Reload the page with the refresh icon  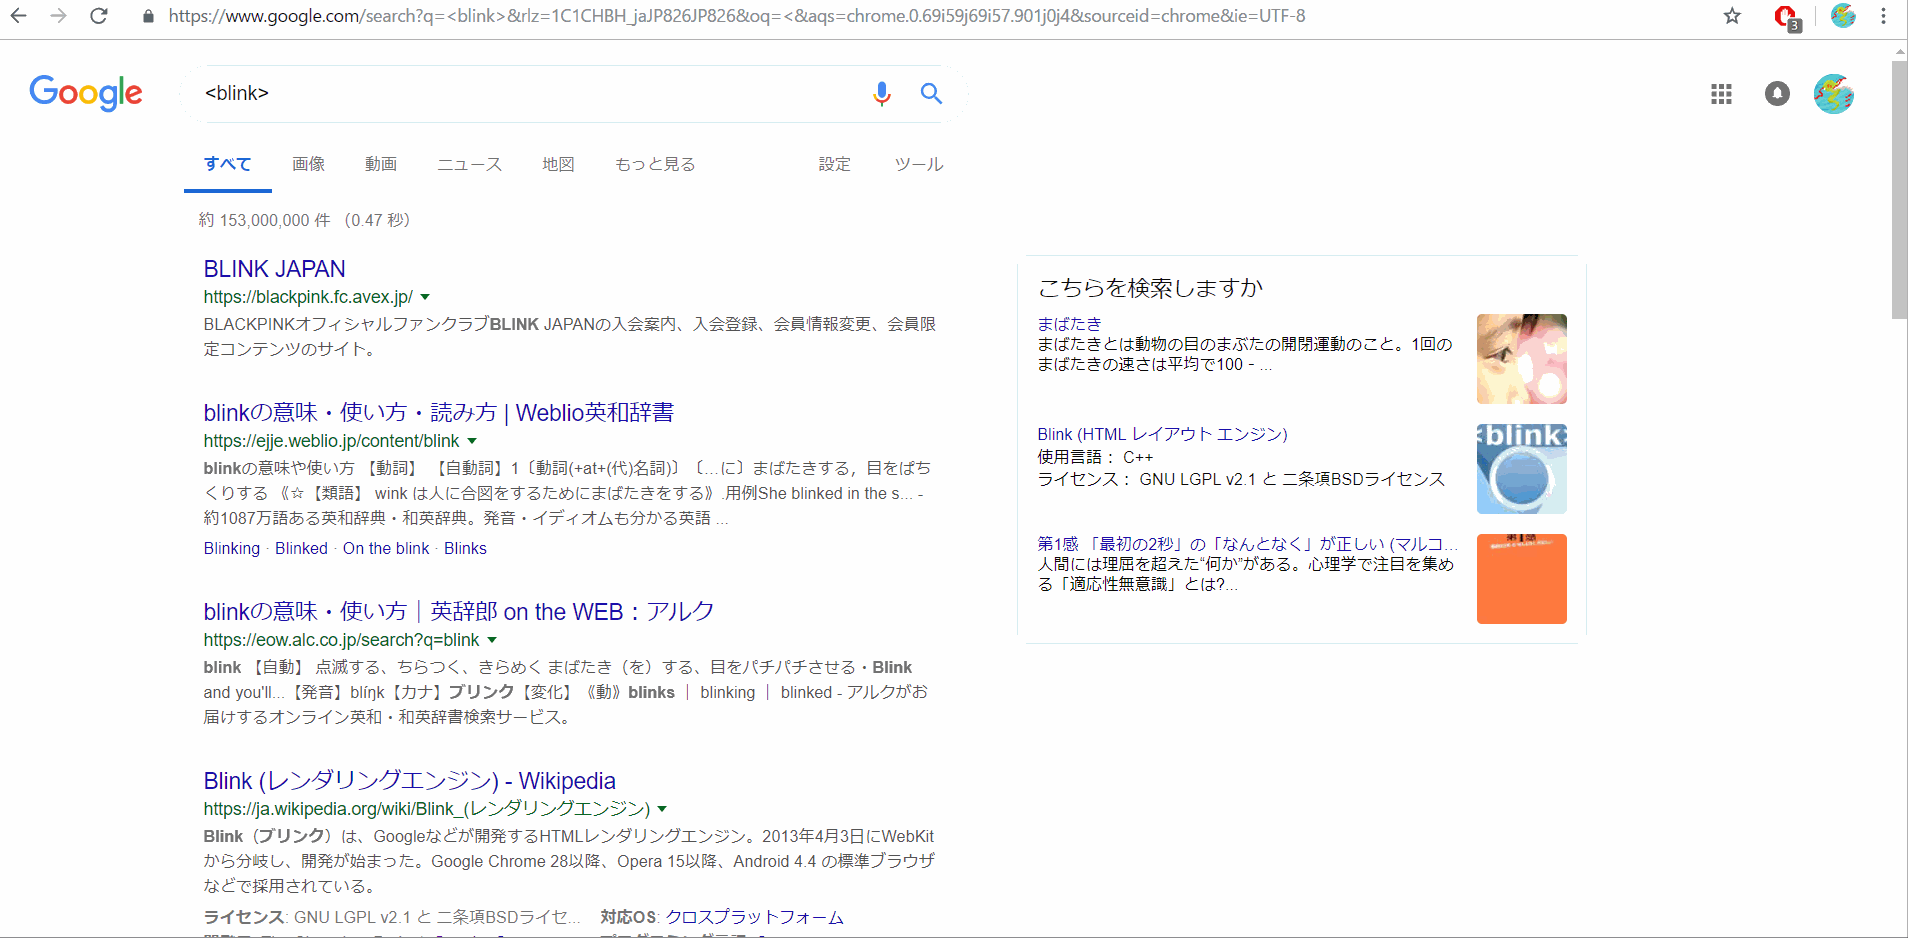pyautogui.click(x=98, y=16)
